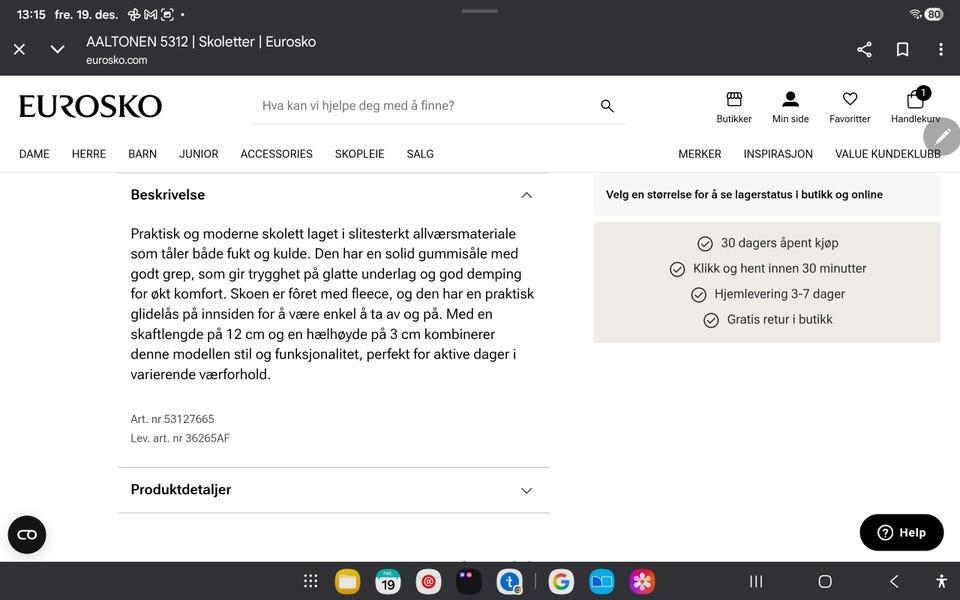Screen dimensions: 960x600
Task: Open the SKOPLEIE menu
Action: pos(359,154)
